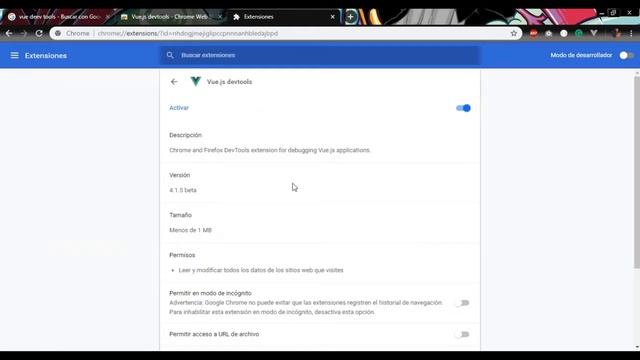The height and width of the screenshot is (360, 640).
Task: Go back with browser back arrow
Action: click(9, 33)
